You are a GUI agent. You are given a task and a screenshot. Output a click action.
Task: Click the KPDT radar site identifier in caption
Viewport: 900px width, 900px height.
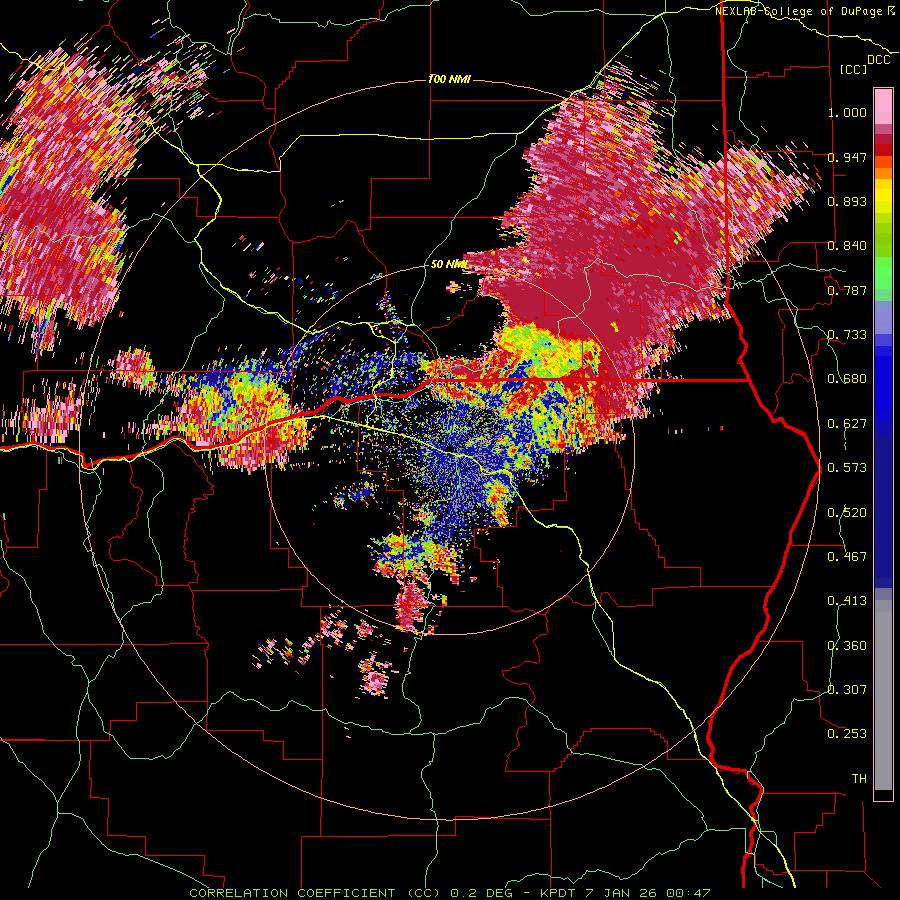[x=559, y=893]
